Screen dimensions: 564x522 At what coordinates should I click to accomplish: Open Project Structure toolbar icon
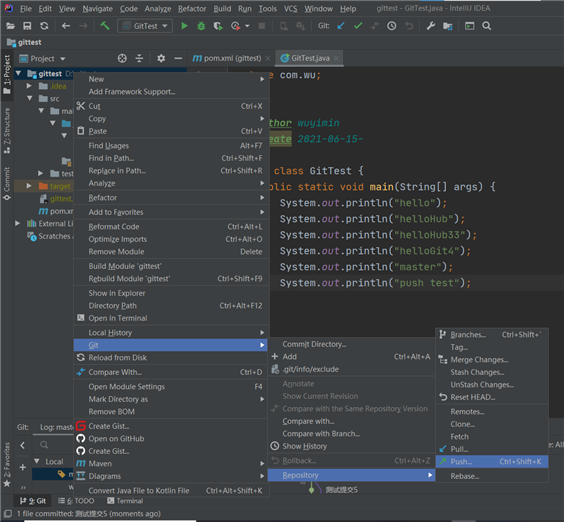coord(447,26)
